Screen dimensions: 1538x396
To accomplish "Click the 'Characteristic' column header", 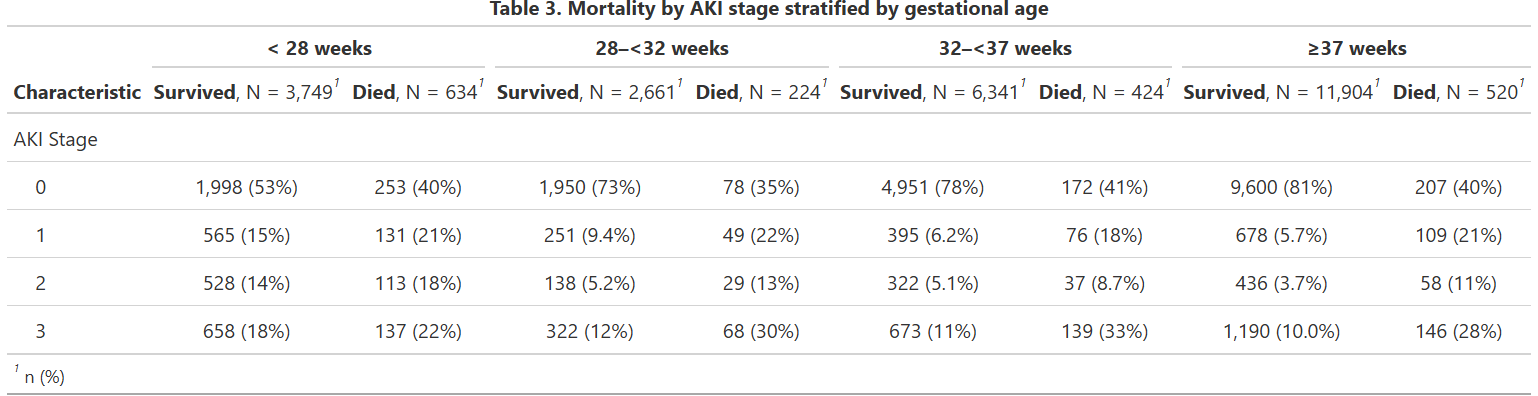I will (77, 93).
